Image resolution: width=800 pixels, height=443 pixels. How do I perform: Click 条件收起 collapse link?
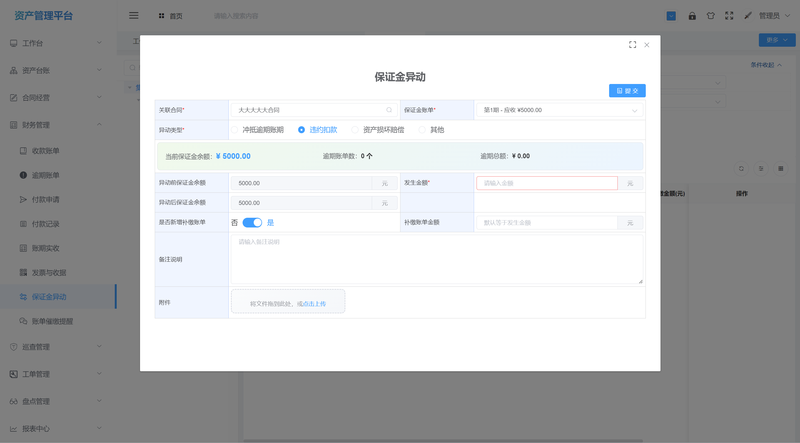pos(766,65)
